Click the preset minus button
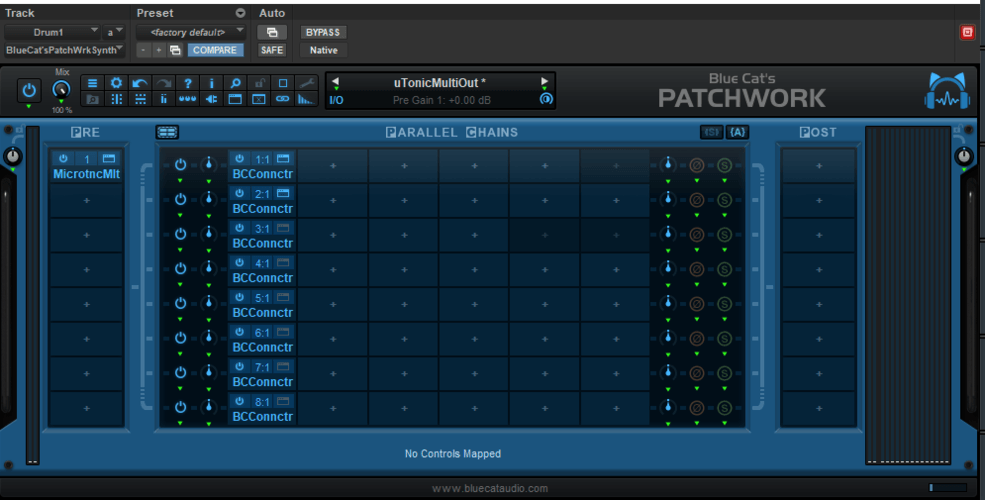Image resolution: width=985 pixels, height=500 pixels. point(144,50)
